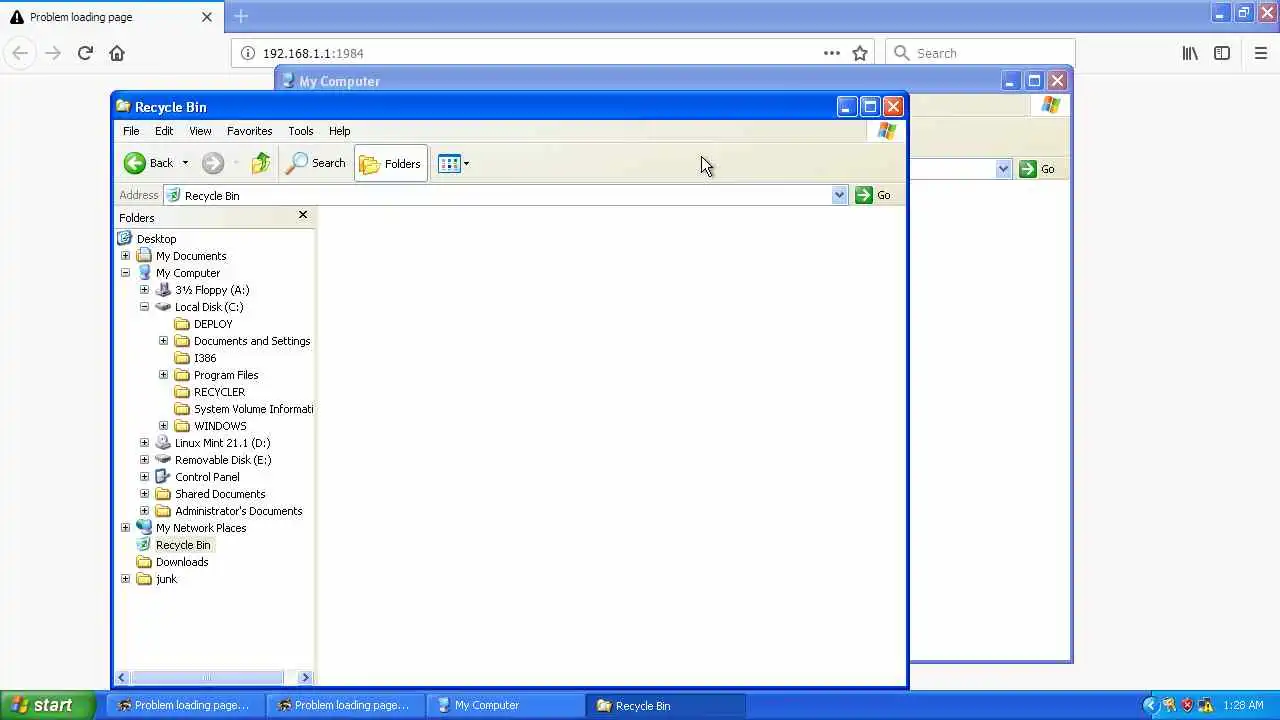The width and height of the screenshot is (1280, 720).
Task: Click the greyed Forward arrow icon
Action: click(213, 163)
